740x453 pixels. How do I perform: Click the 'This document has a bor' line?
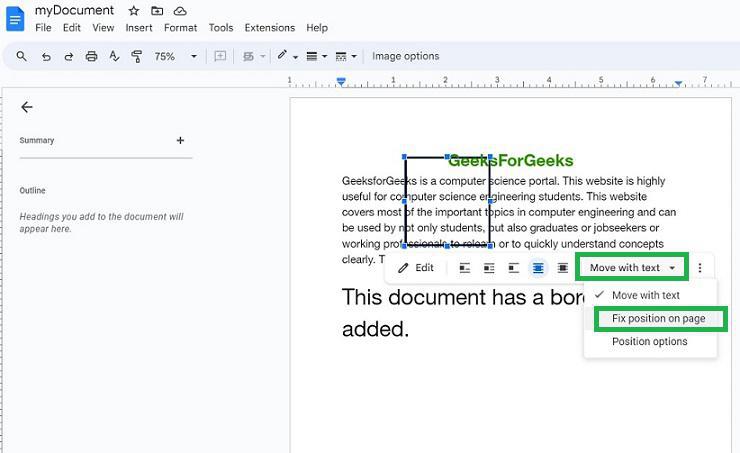click(462, 298)
